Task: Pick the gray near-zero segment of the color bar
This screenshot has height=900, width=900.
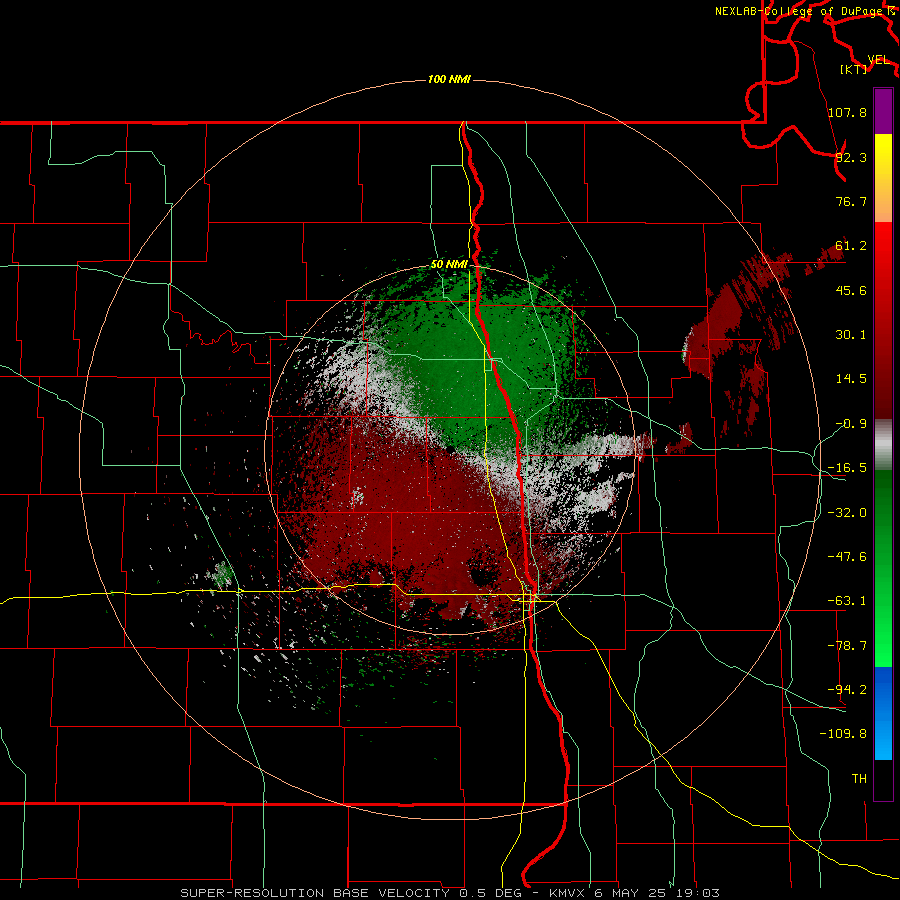Action: [883, 445]
